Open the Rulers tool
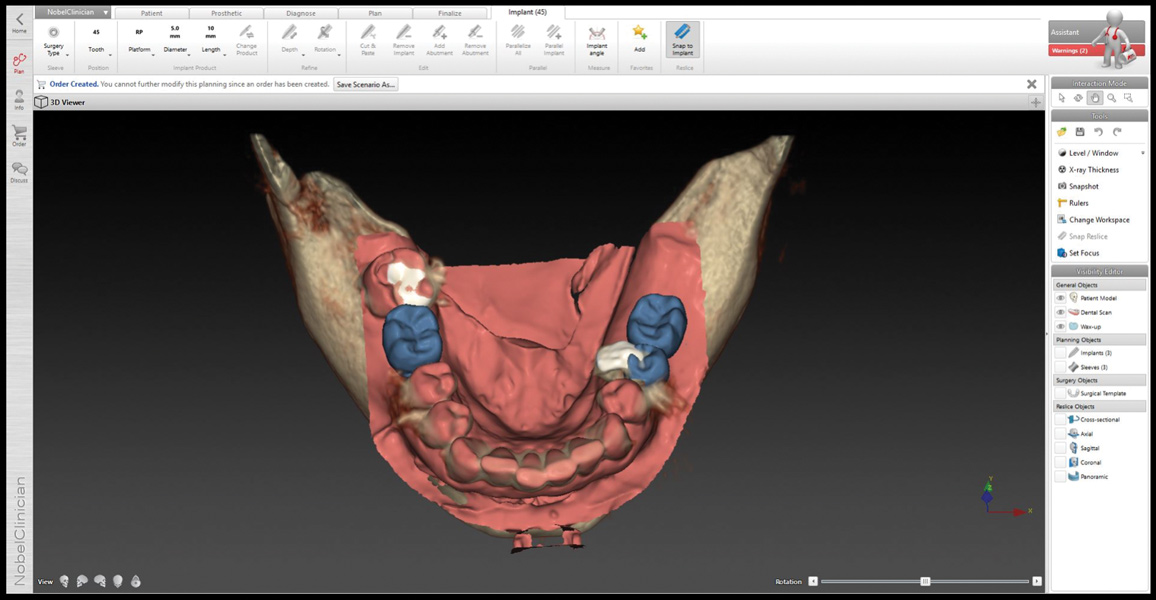 click(x=1078, y=203)
